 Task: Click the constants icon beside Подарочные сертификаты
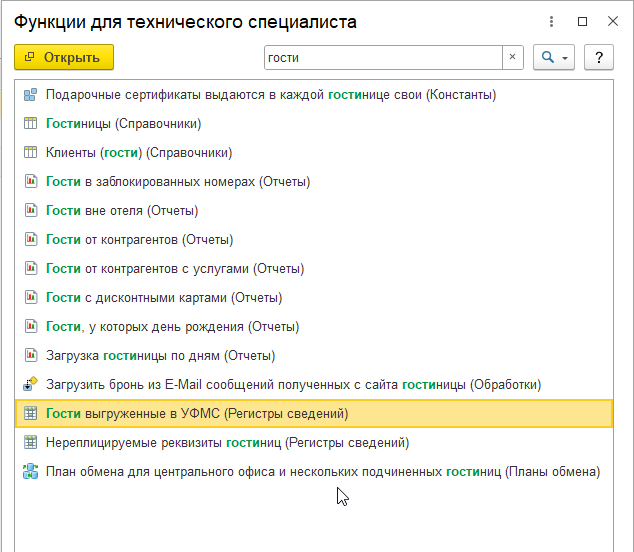pos(30,95)
